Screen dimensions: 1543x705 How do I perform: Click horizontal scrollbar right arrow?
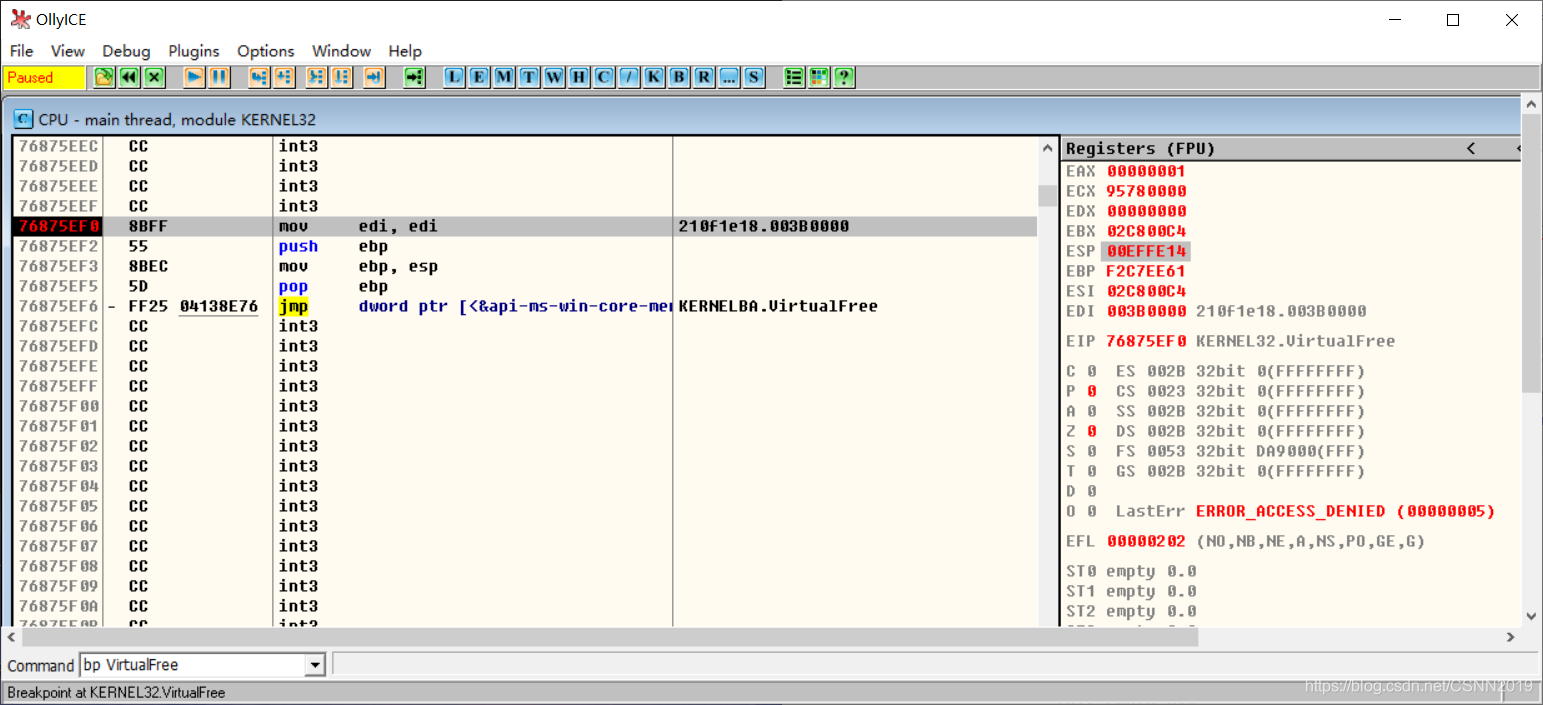click(x=1510, y=636)
